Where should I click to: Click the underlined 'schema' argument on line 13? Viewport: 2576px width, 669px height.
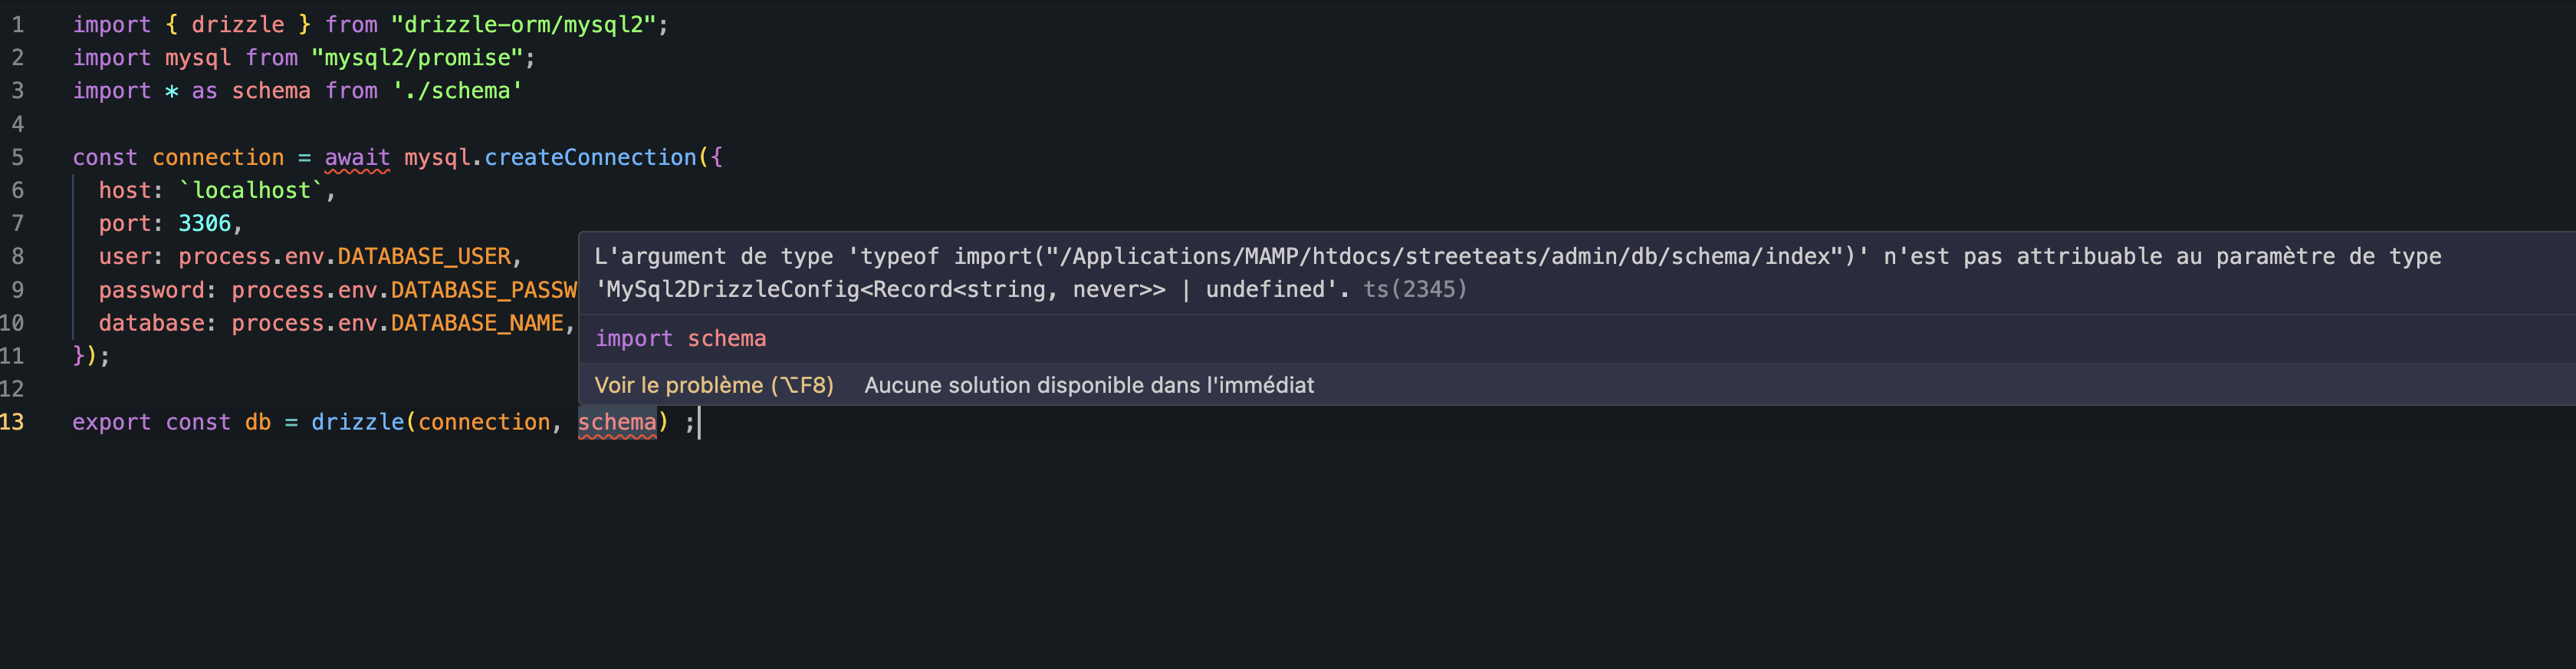617,422
